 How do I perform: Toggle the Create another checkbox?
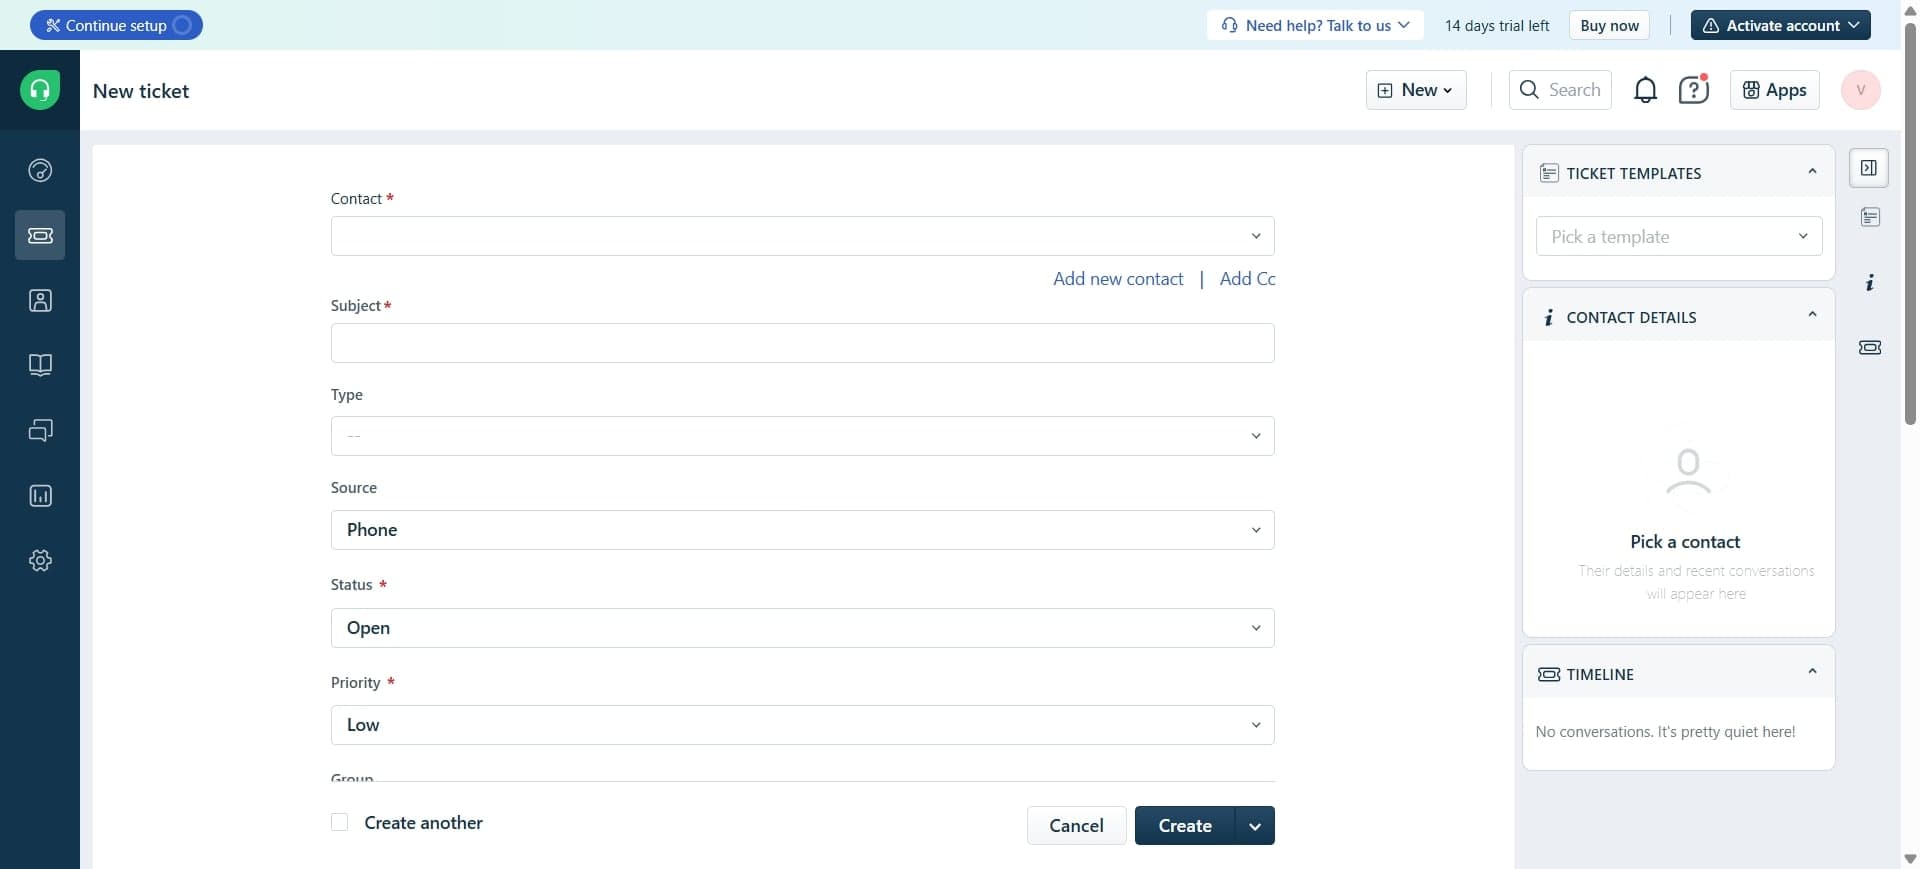pos(340,822)
